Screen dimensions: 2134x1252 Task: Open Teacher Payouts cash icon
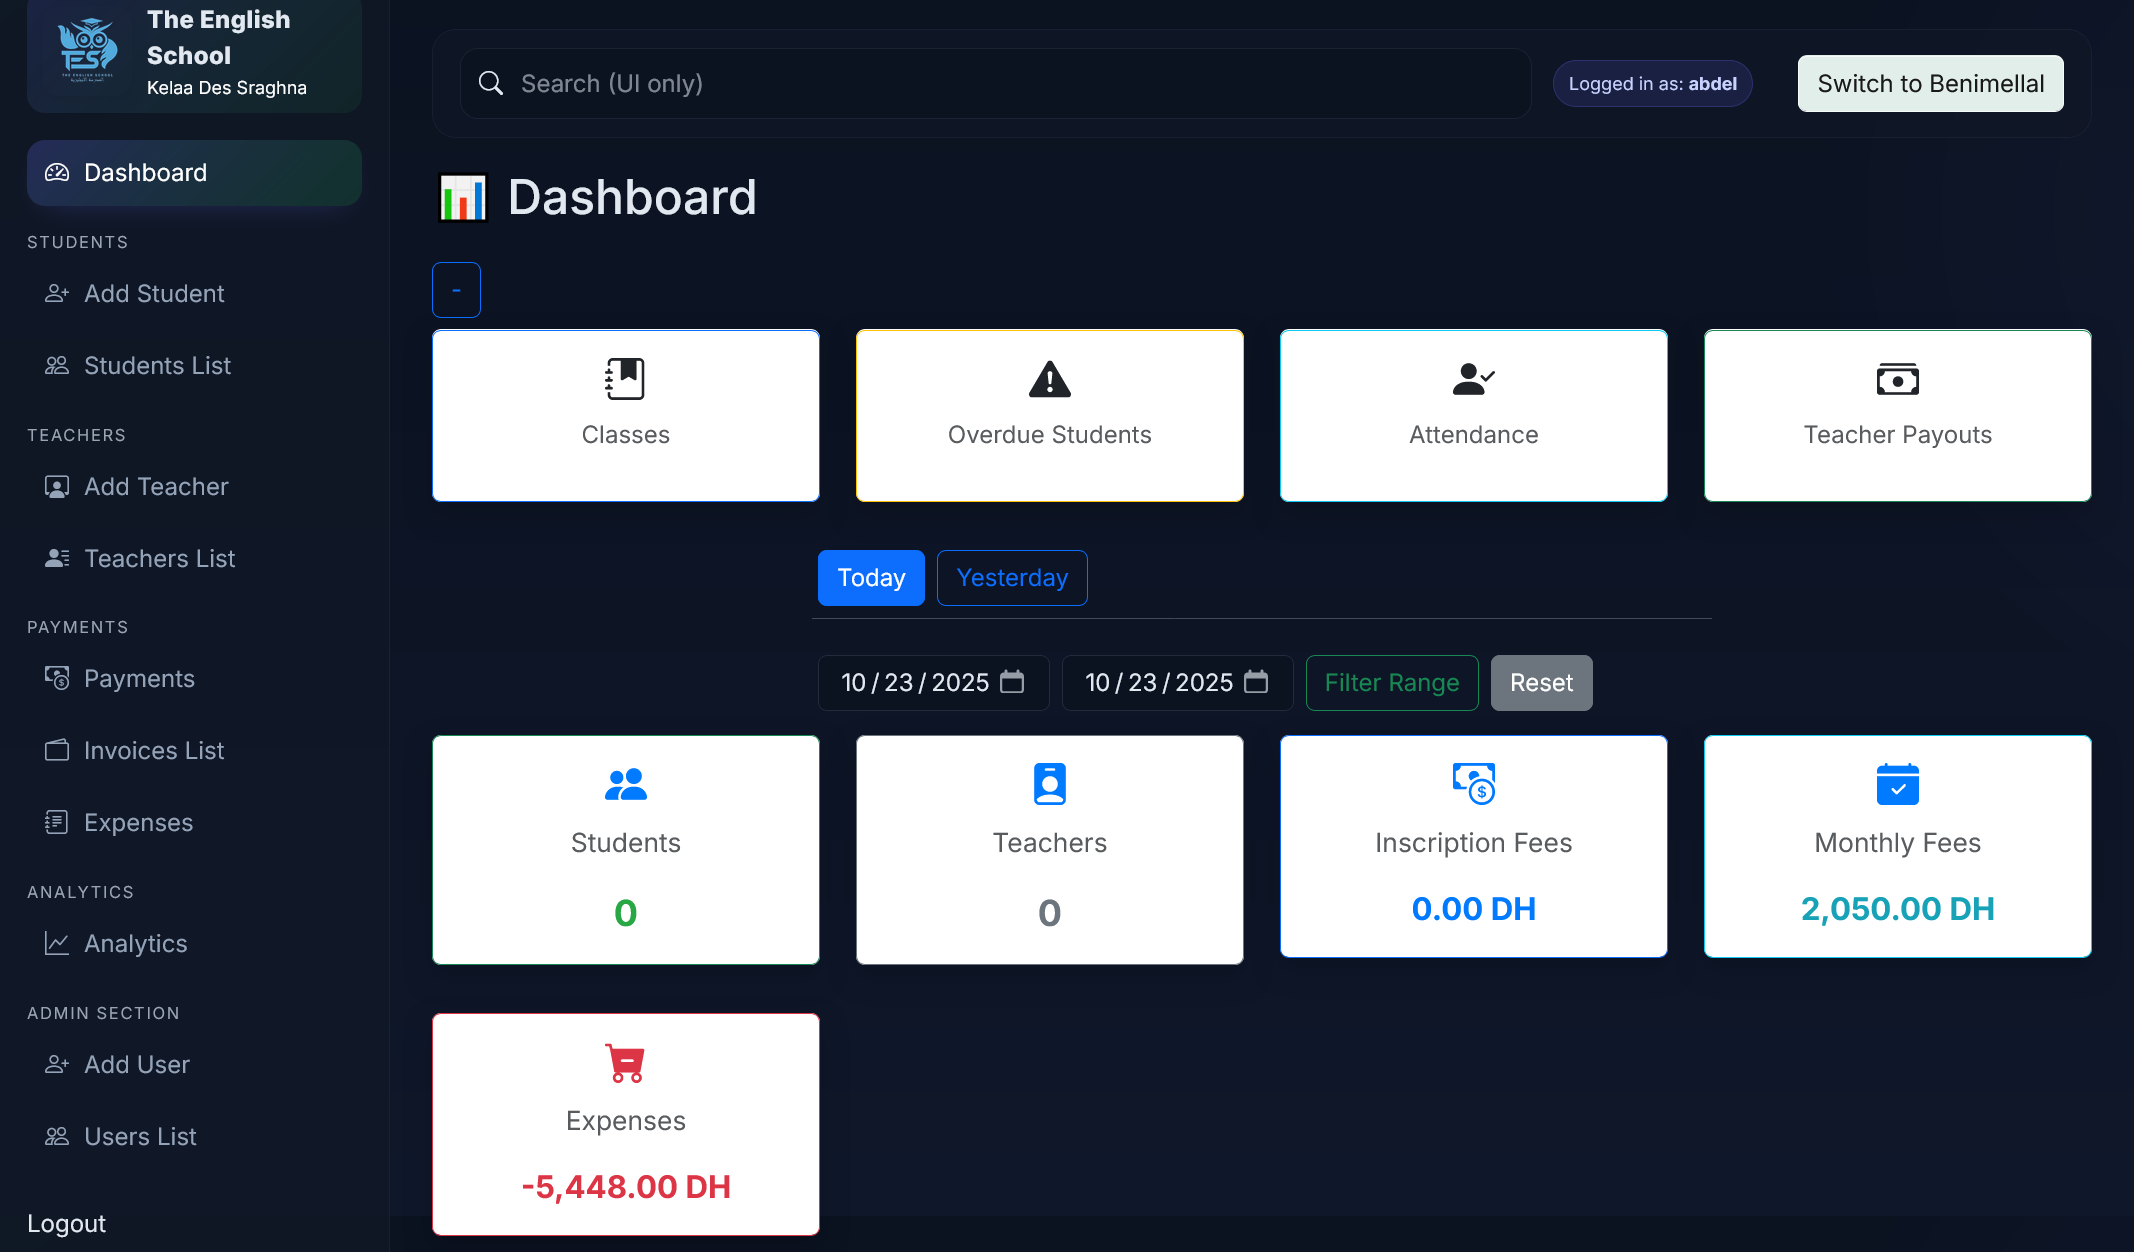pos(1897,379)
